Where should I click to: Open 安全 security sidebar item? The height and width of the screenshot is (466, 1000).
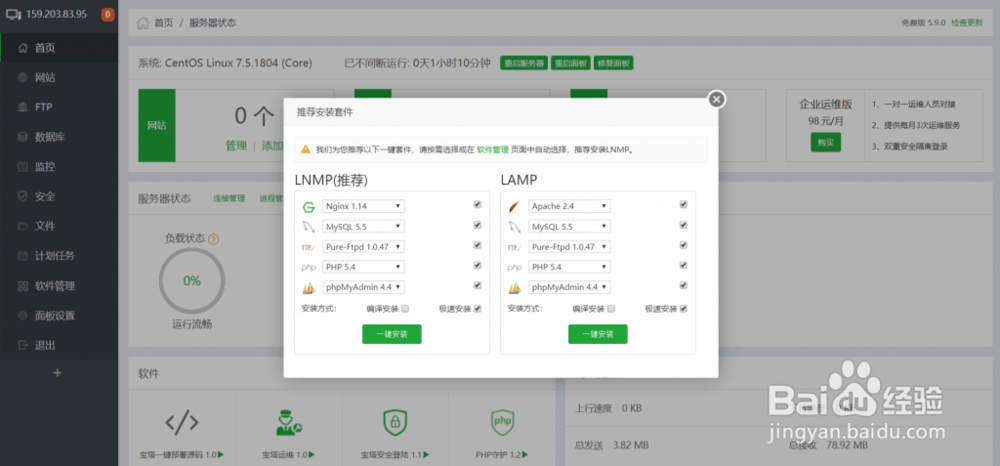[x=59, y=196]
